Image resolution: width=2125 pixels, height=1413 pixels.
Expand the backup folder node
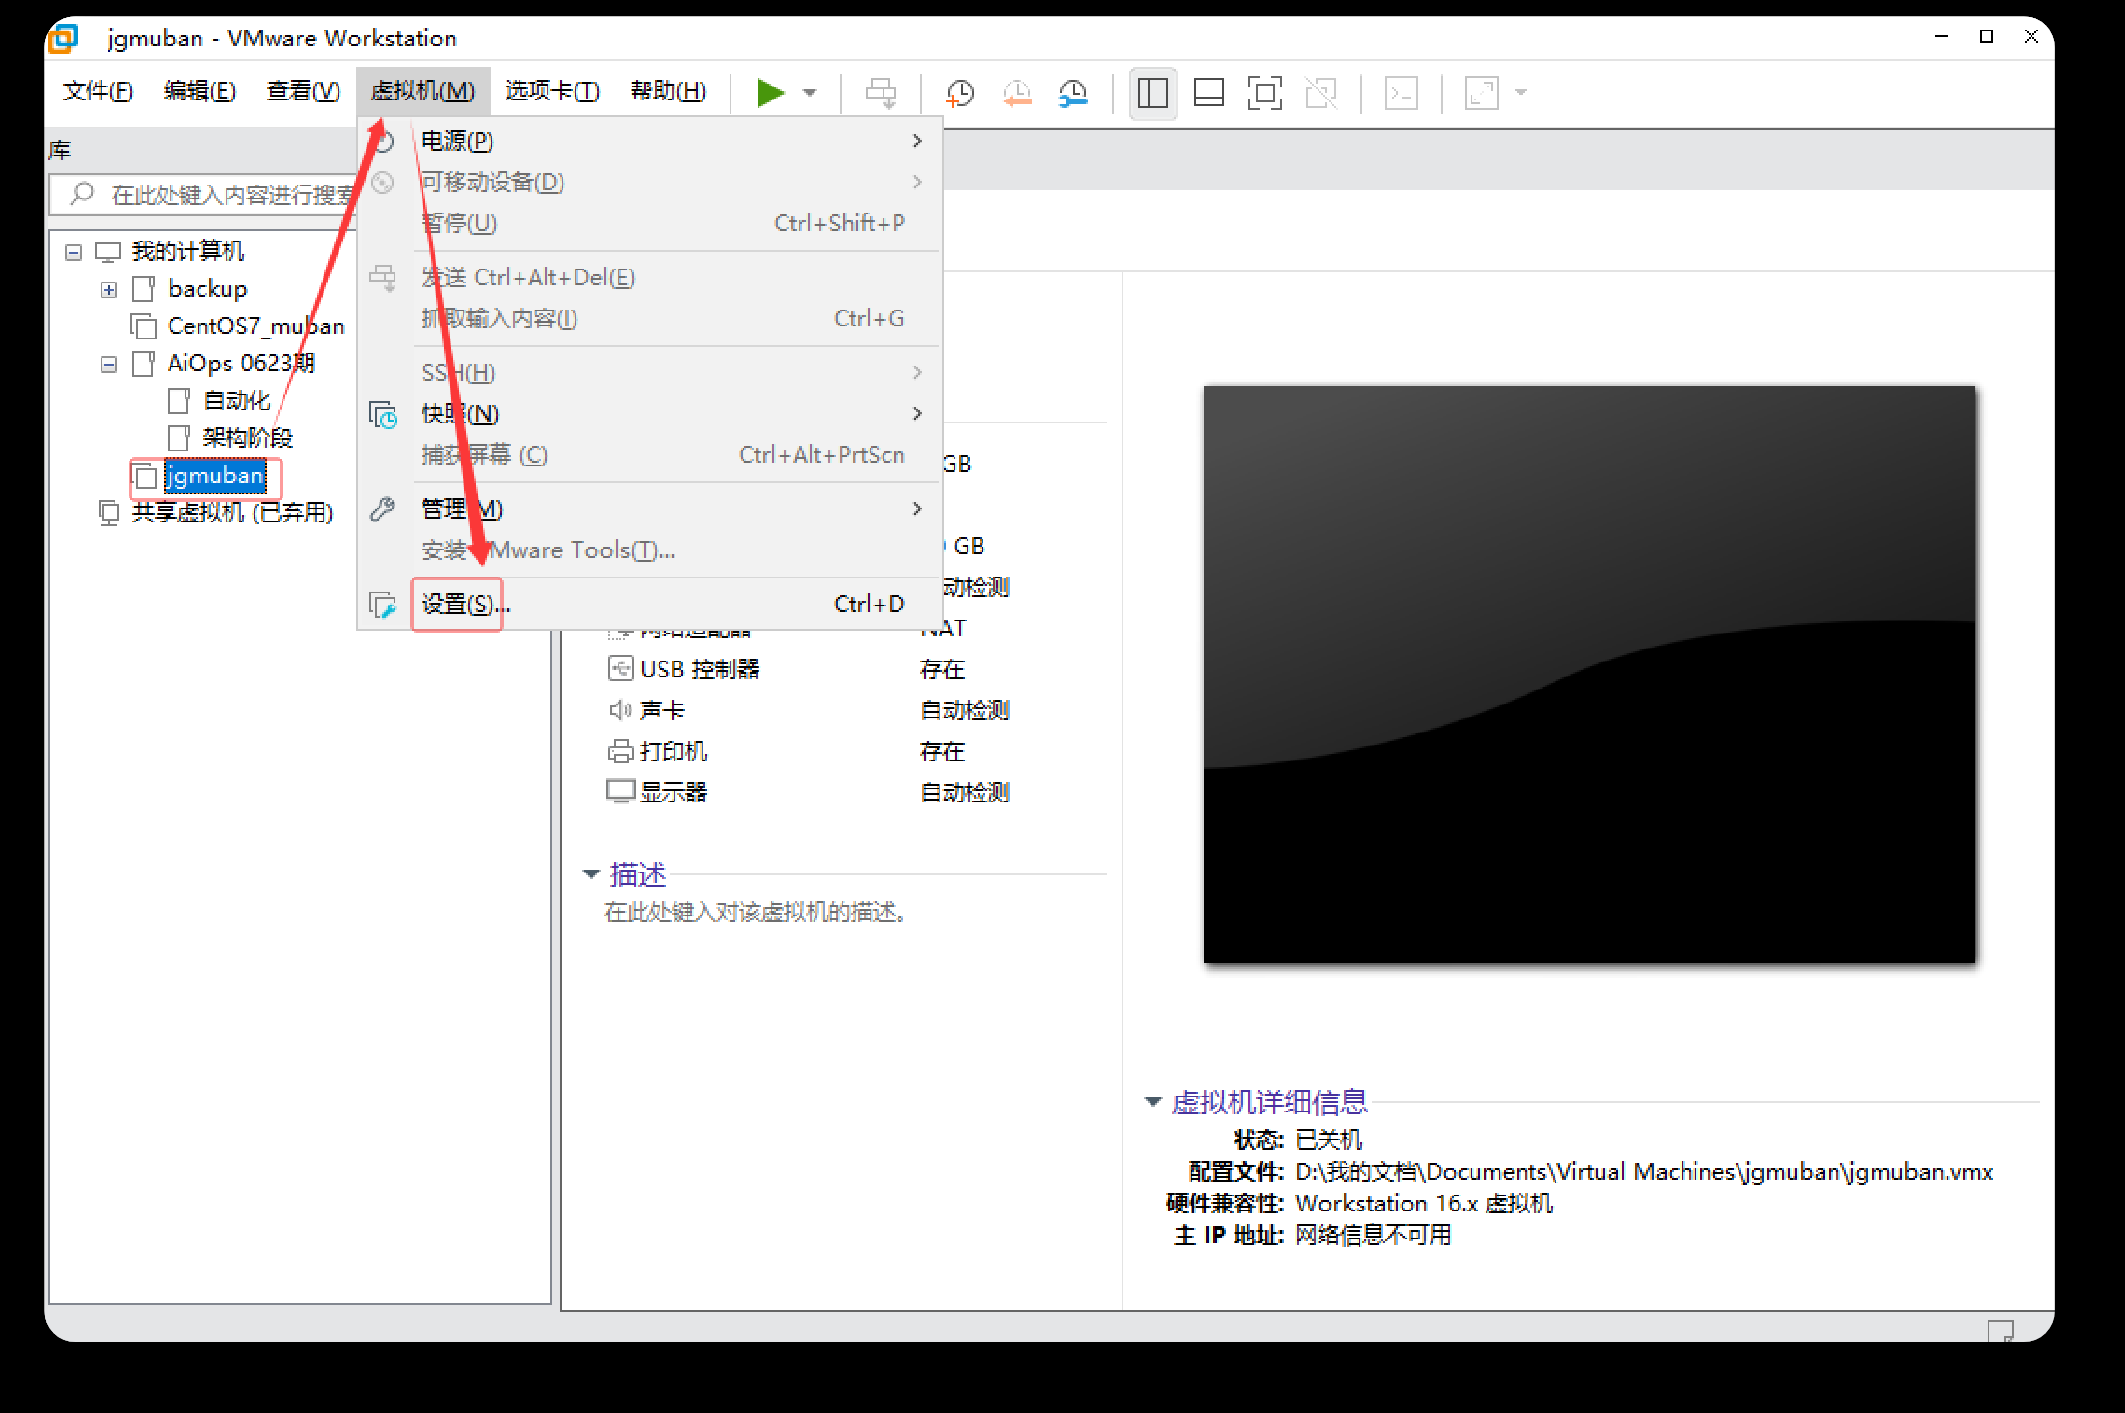[109, 290]
